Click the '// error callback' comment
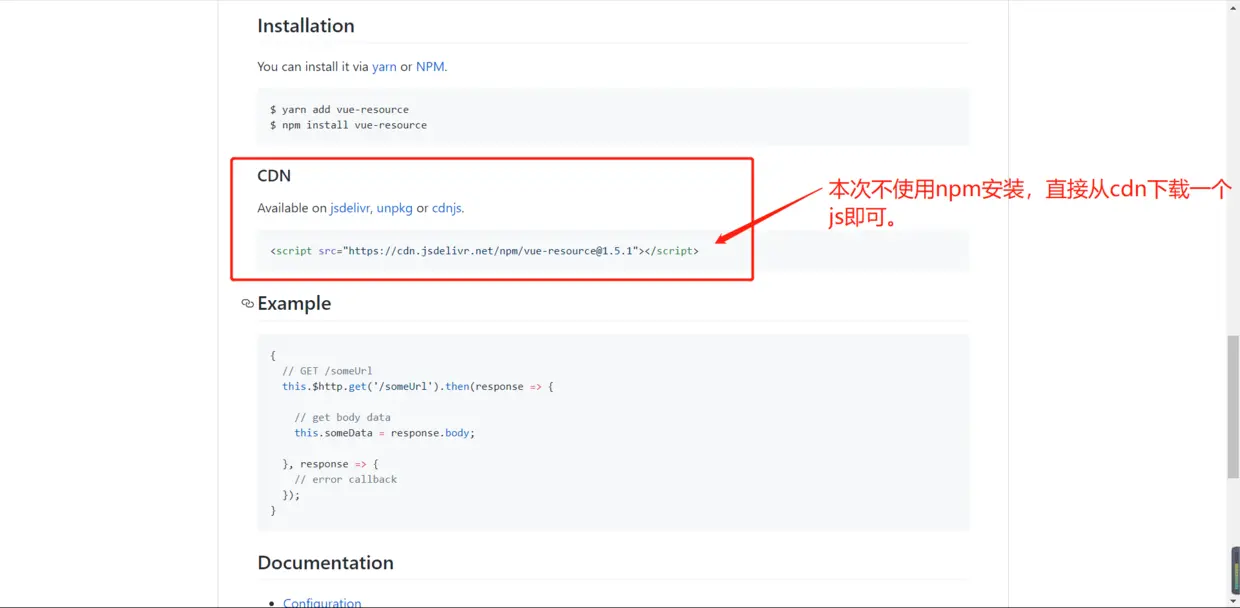The height and width of the screenshot is (608, 1240). point(345,479)
